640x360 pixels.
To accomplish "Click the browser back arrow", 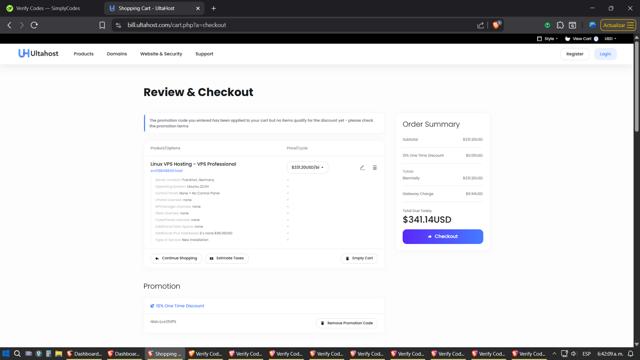I will coord(9,25).
